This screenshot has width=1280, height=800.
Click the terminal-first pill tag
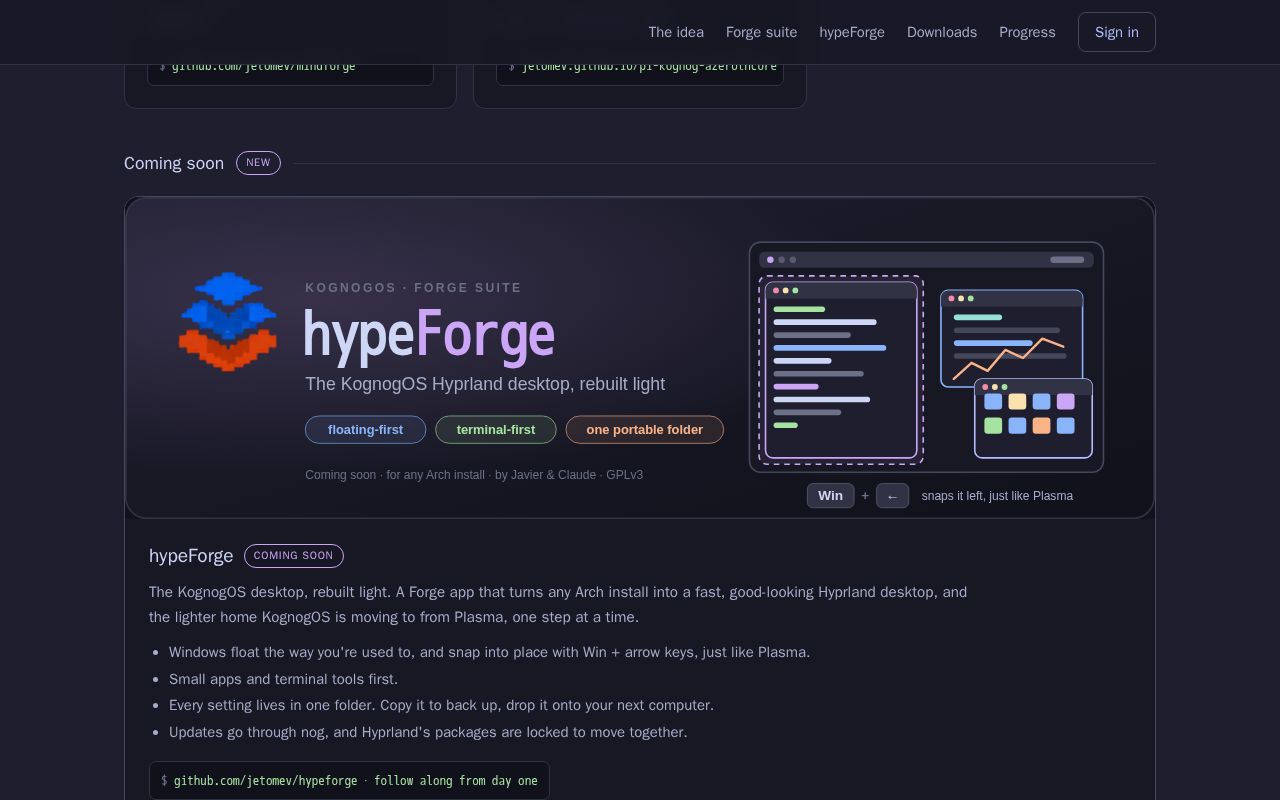pos(496,429)
